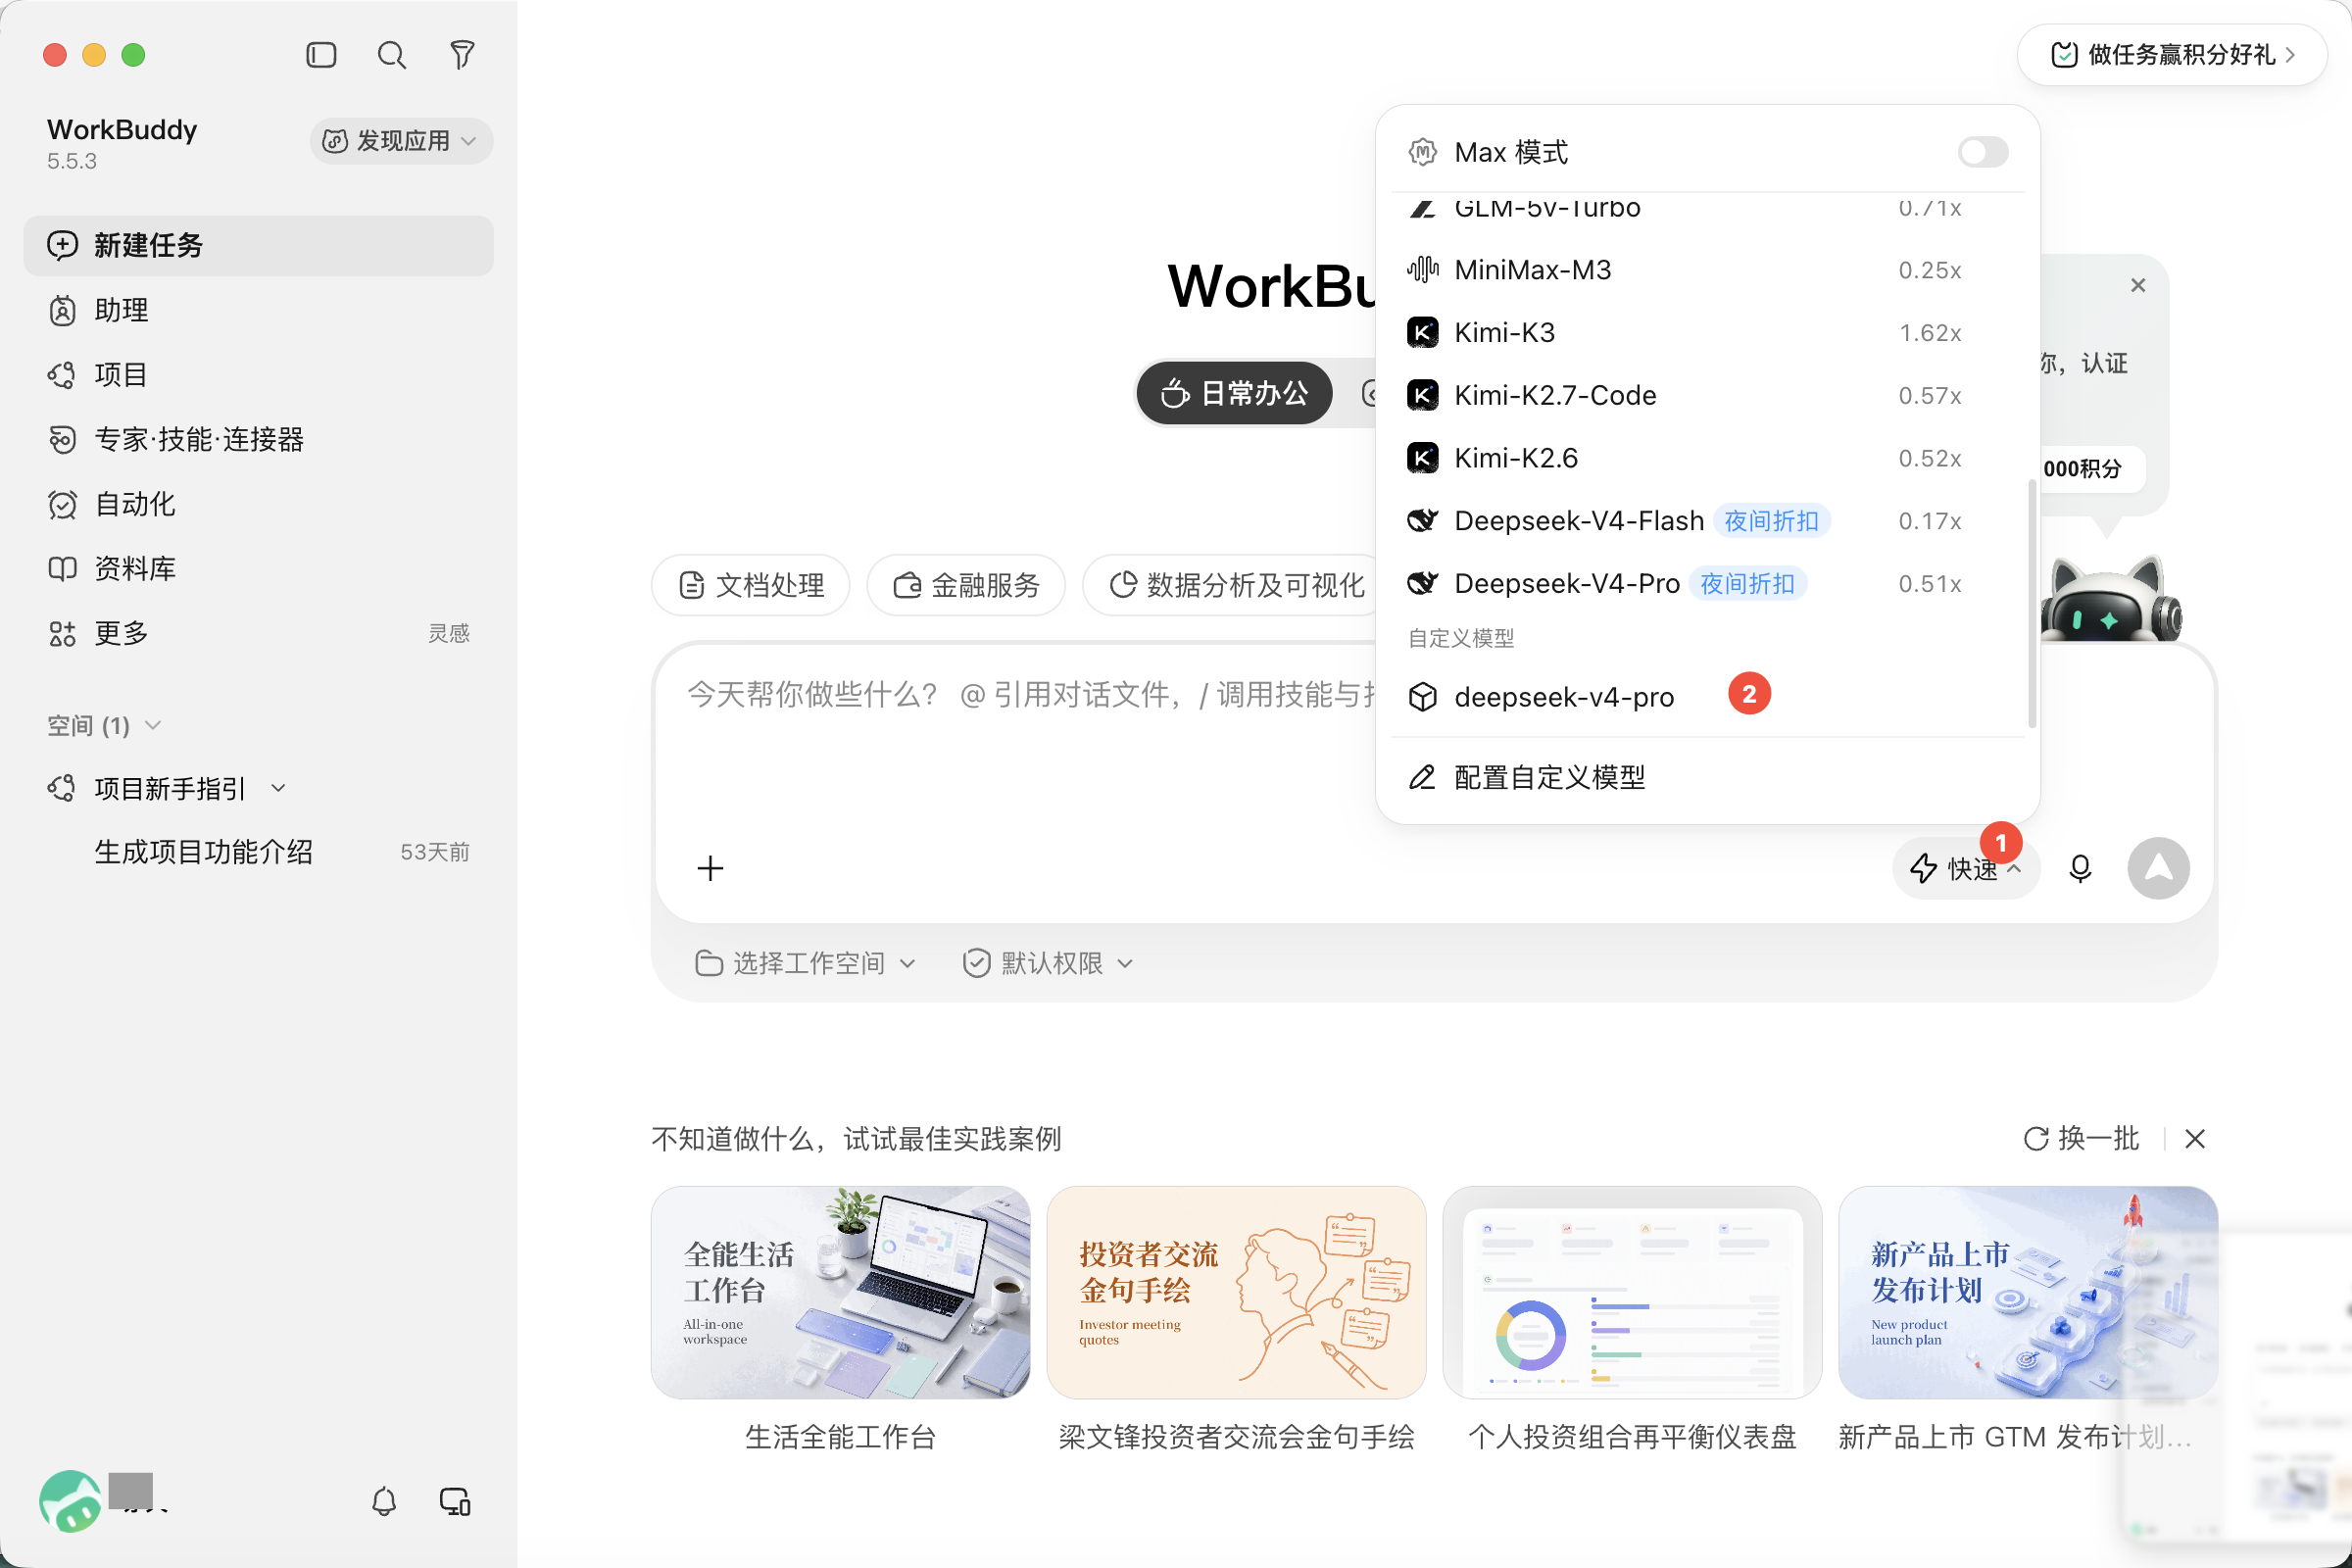Click the 金融服务 chip
The image size is (2352, 1568).
point(966,585)
